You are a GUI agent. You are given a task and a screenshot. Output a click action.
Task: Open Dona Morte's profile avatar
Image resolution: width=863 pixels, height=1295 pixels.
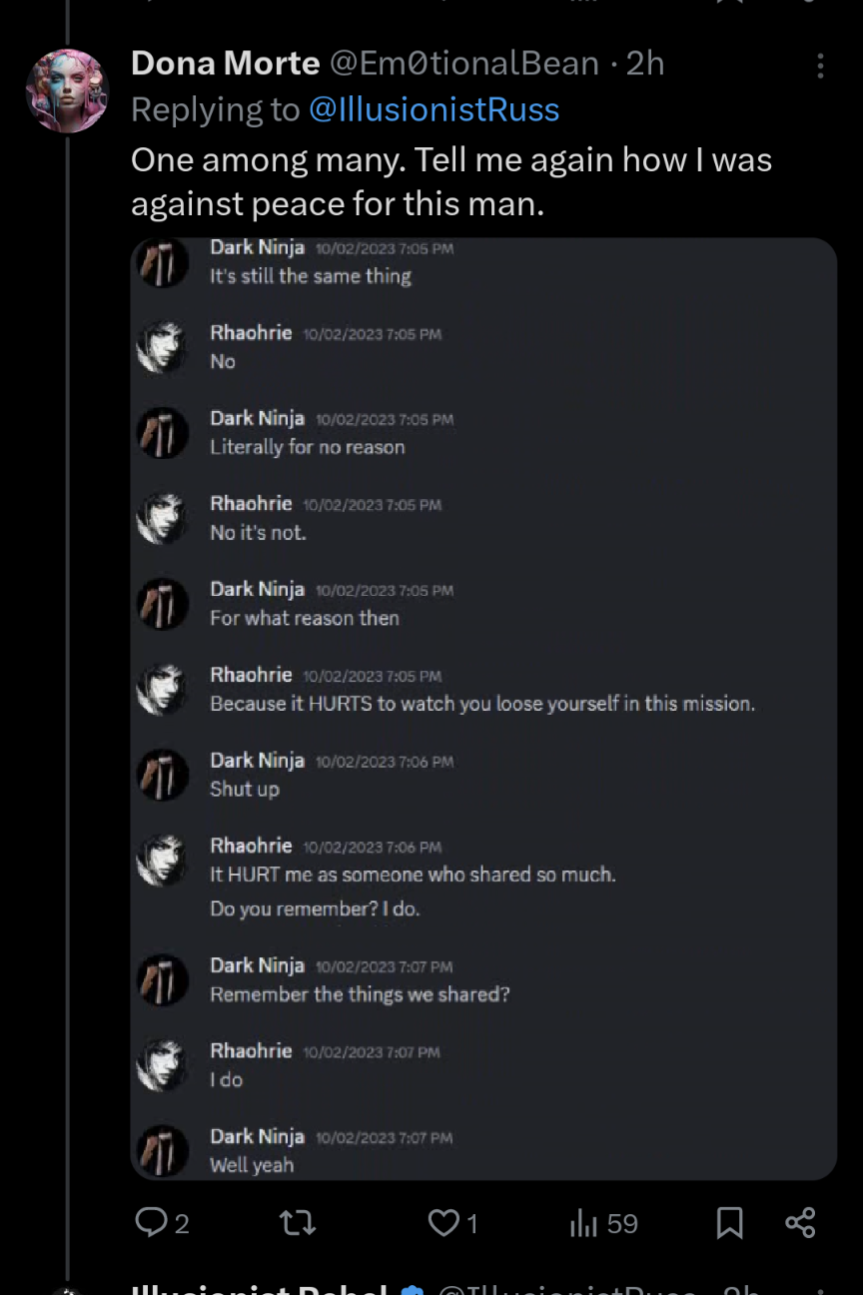tap(67, 90)
